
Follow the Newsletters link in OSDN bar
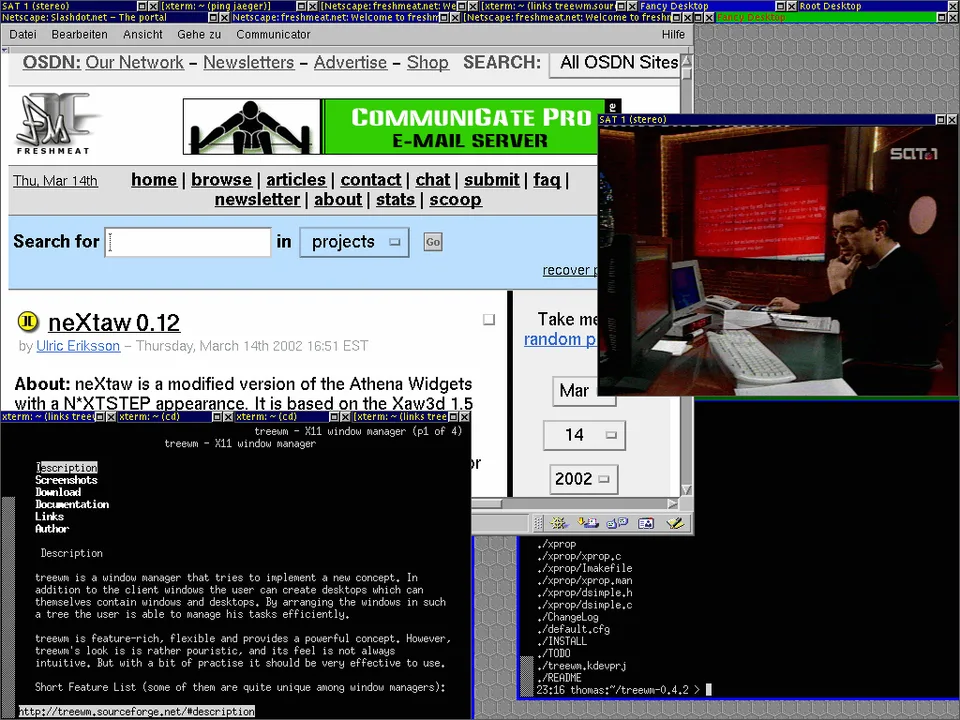click(249, 62)
